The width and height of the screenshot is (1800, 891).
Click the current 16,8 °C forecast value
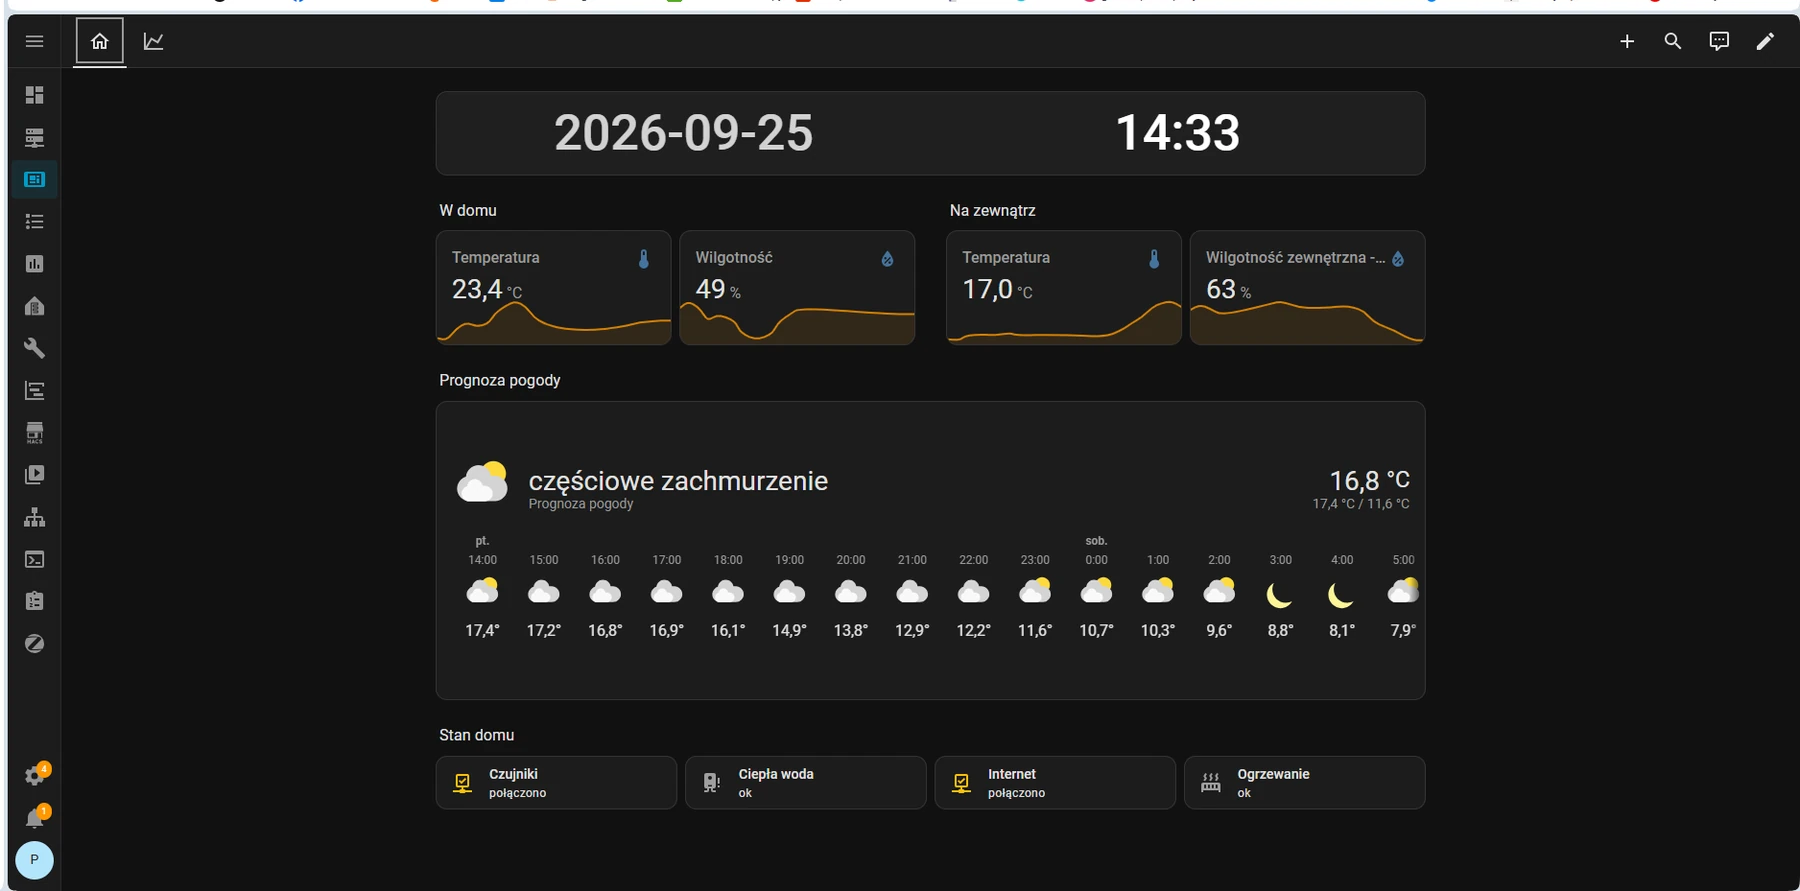point(1369,480)
